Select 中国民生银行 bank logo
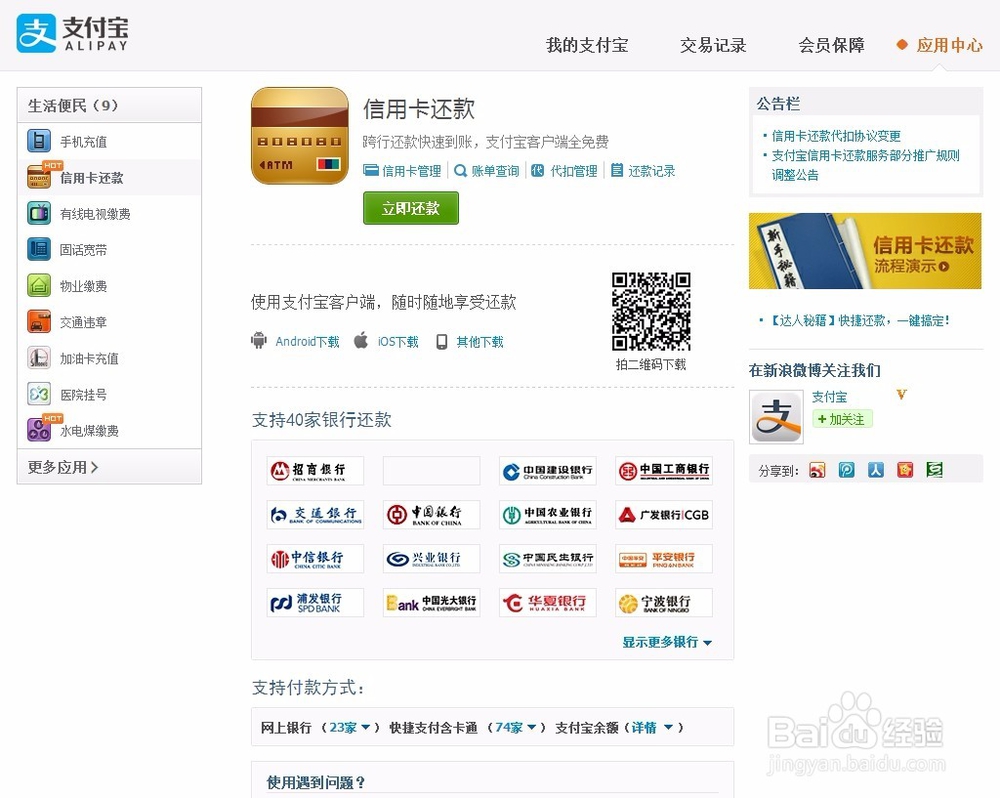1000x798 pixels. point(548,559)
